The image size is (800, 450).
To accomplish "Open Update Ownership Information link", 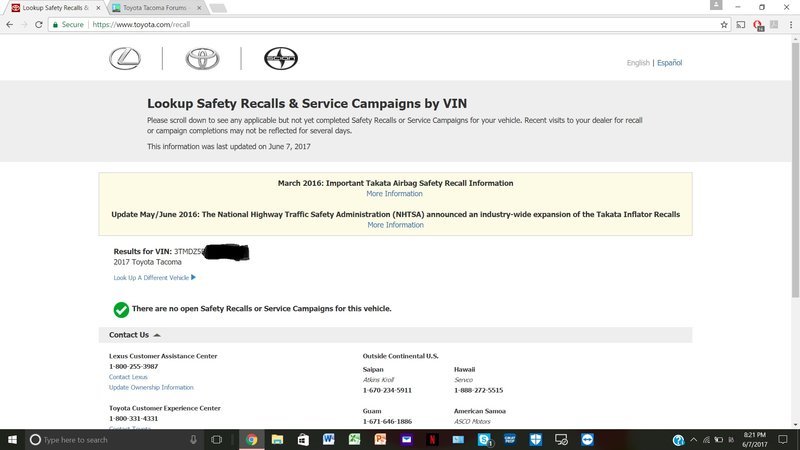I will tap(151, 388).
